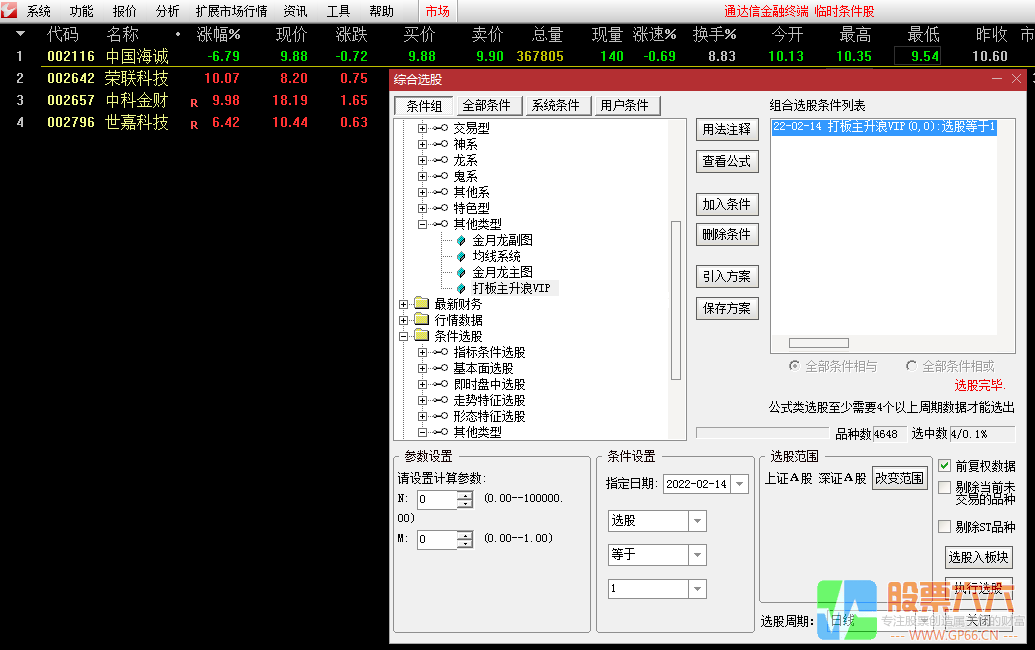Viewport: 1035px width, 650px height.
Task: Click the 条件选股 folder icon
Action: (422, 335)
